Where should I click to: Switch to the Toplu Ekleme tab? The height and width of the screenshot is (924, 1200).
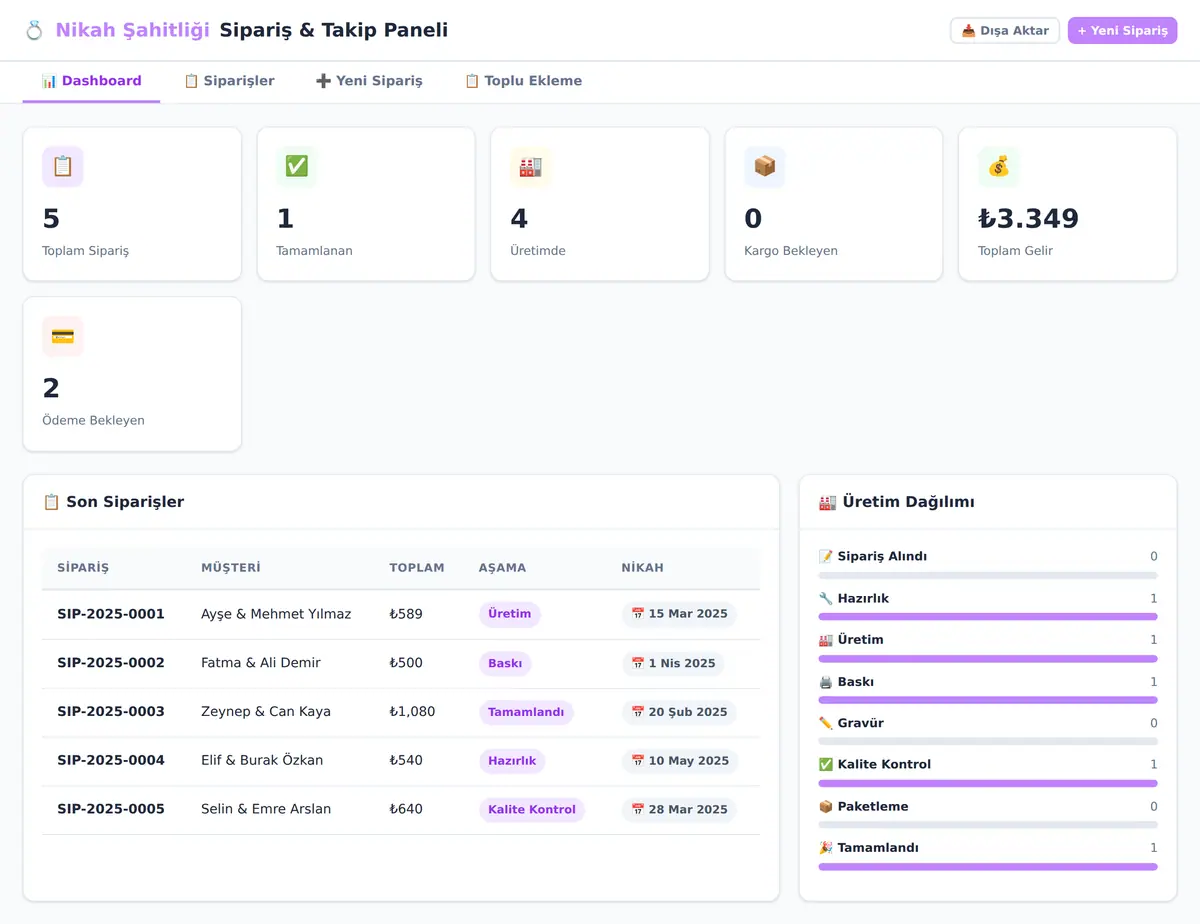[523, 81]
